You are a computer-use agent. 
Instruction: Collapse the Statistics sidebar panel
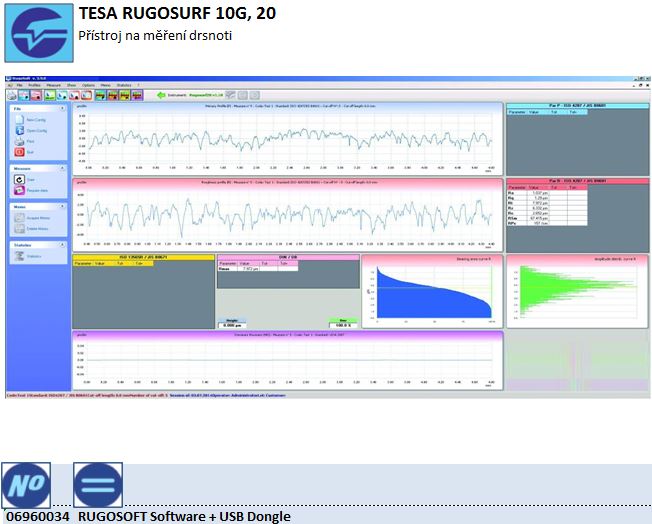(62, 245)
